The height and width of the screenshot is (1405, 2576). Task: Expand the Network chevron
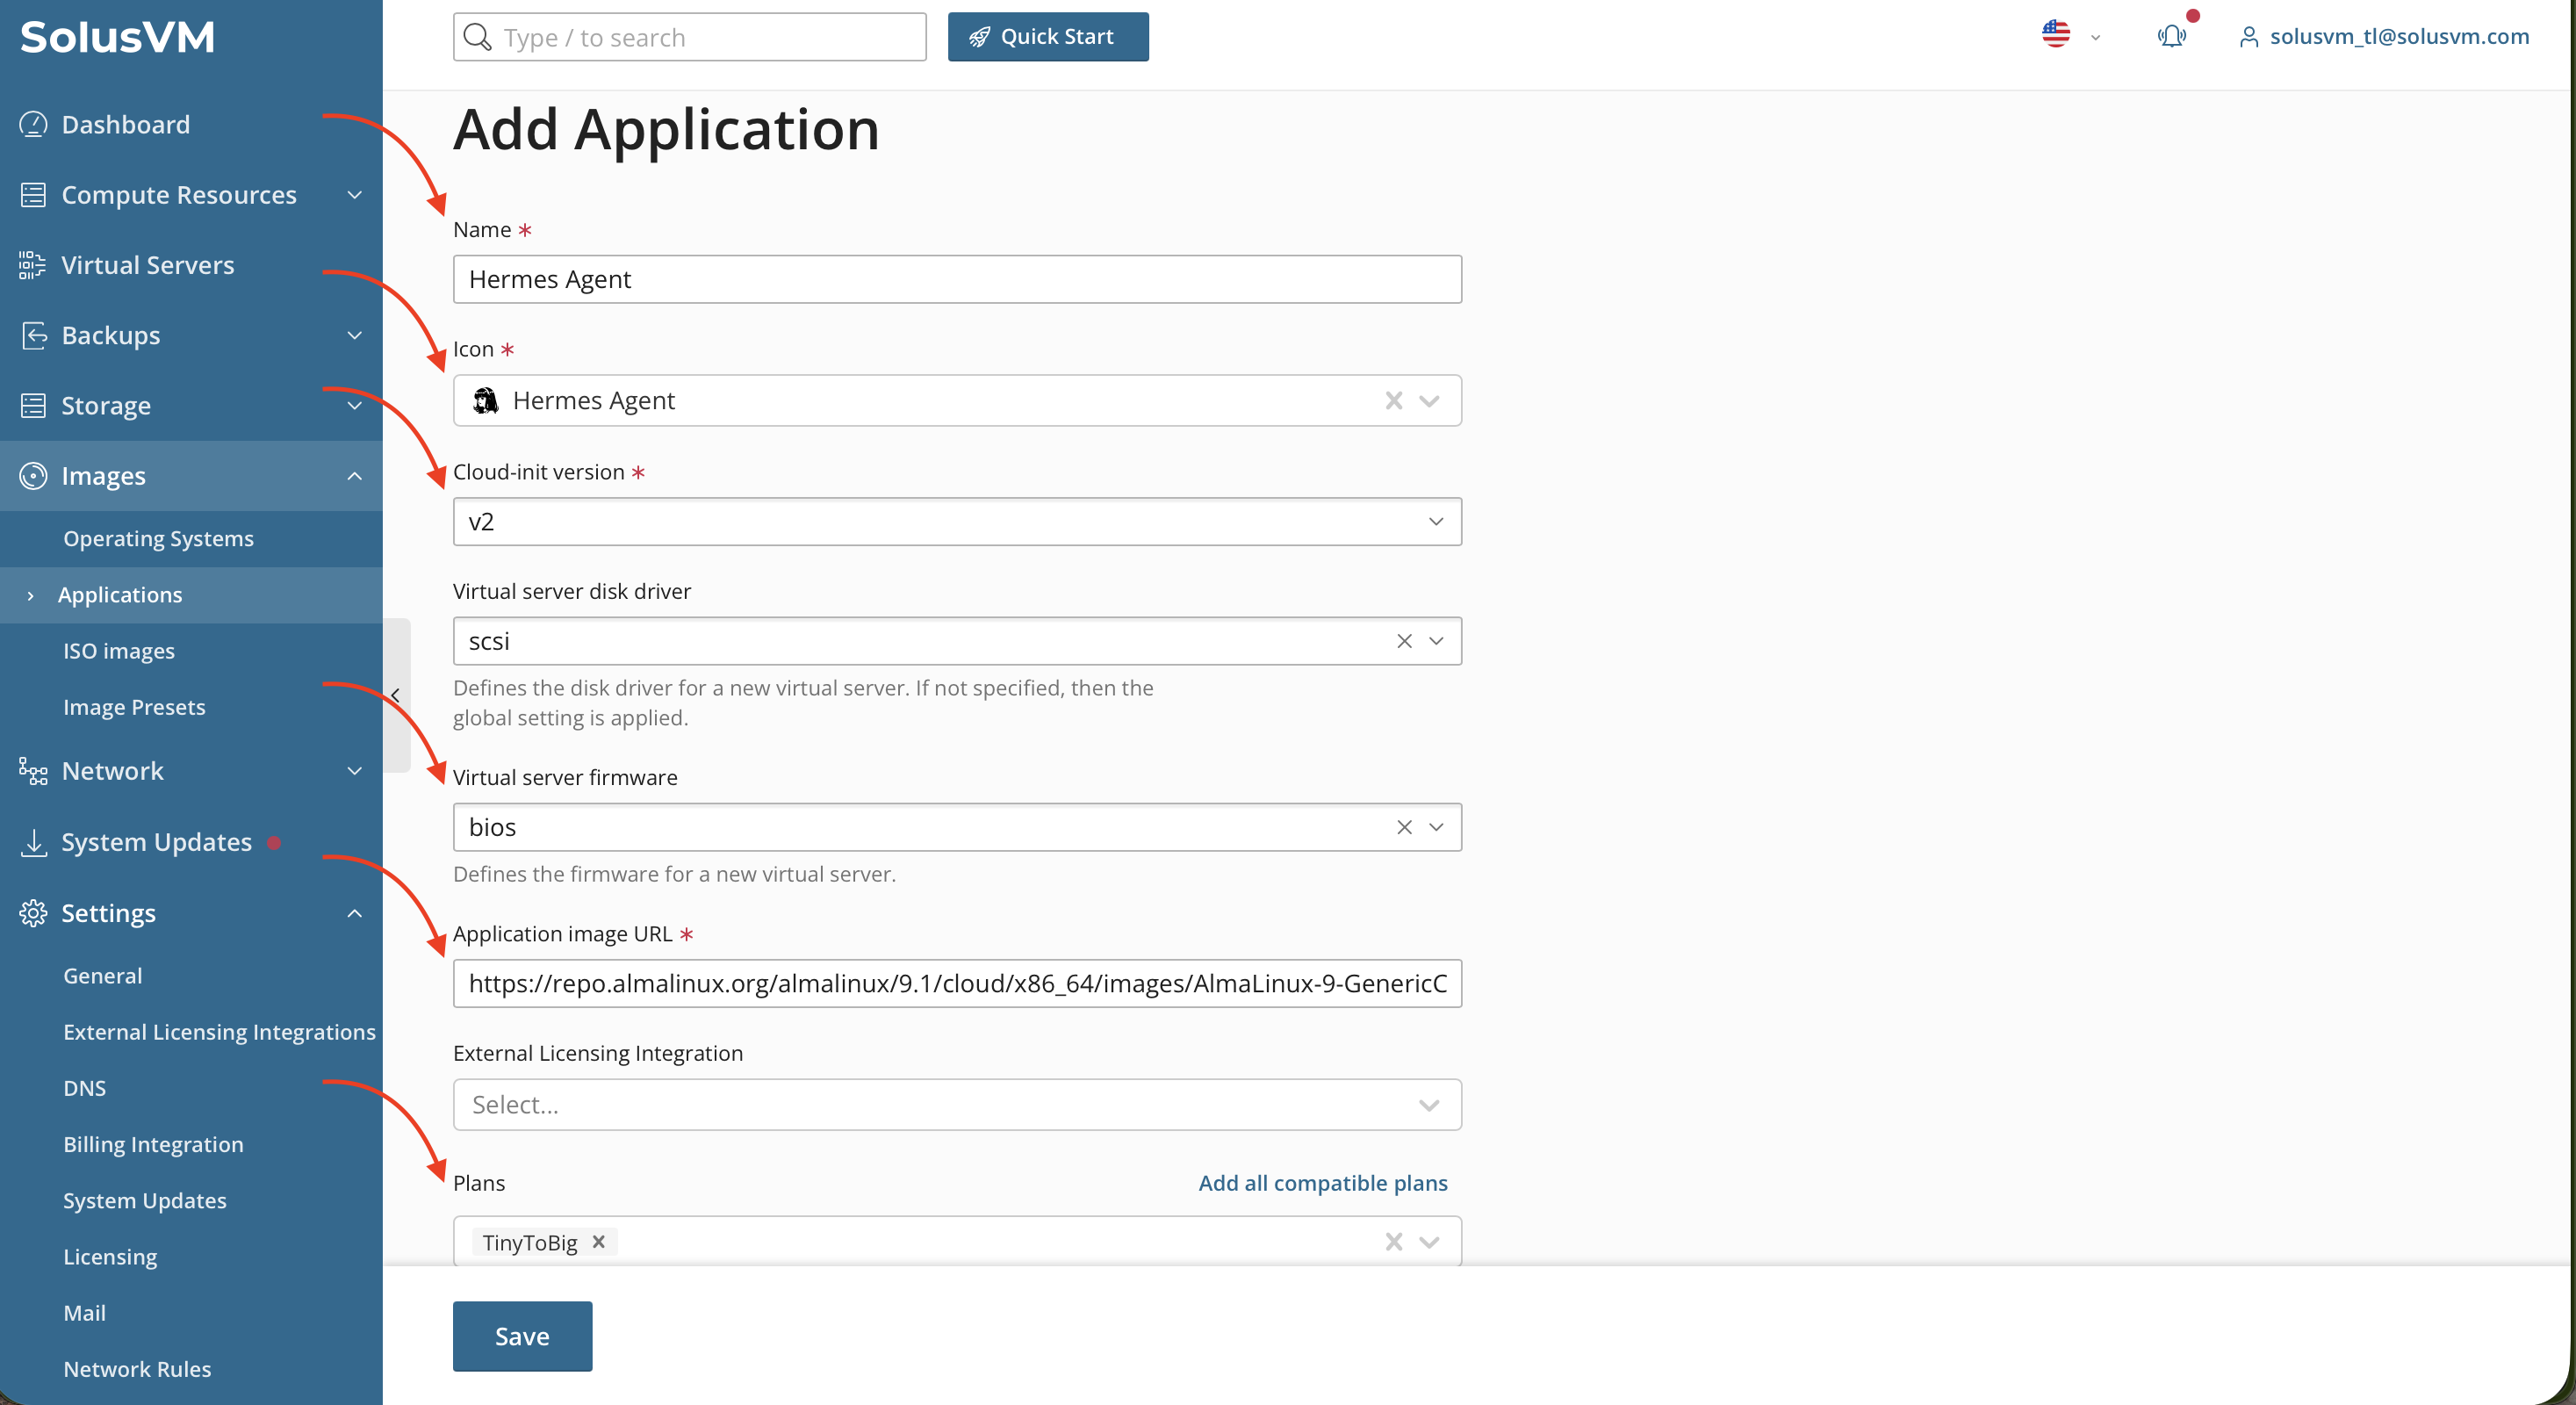354,771
